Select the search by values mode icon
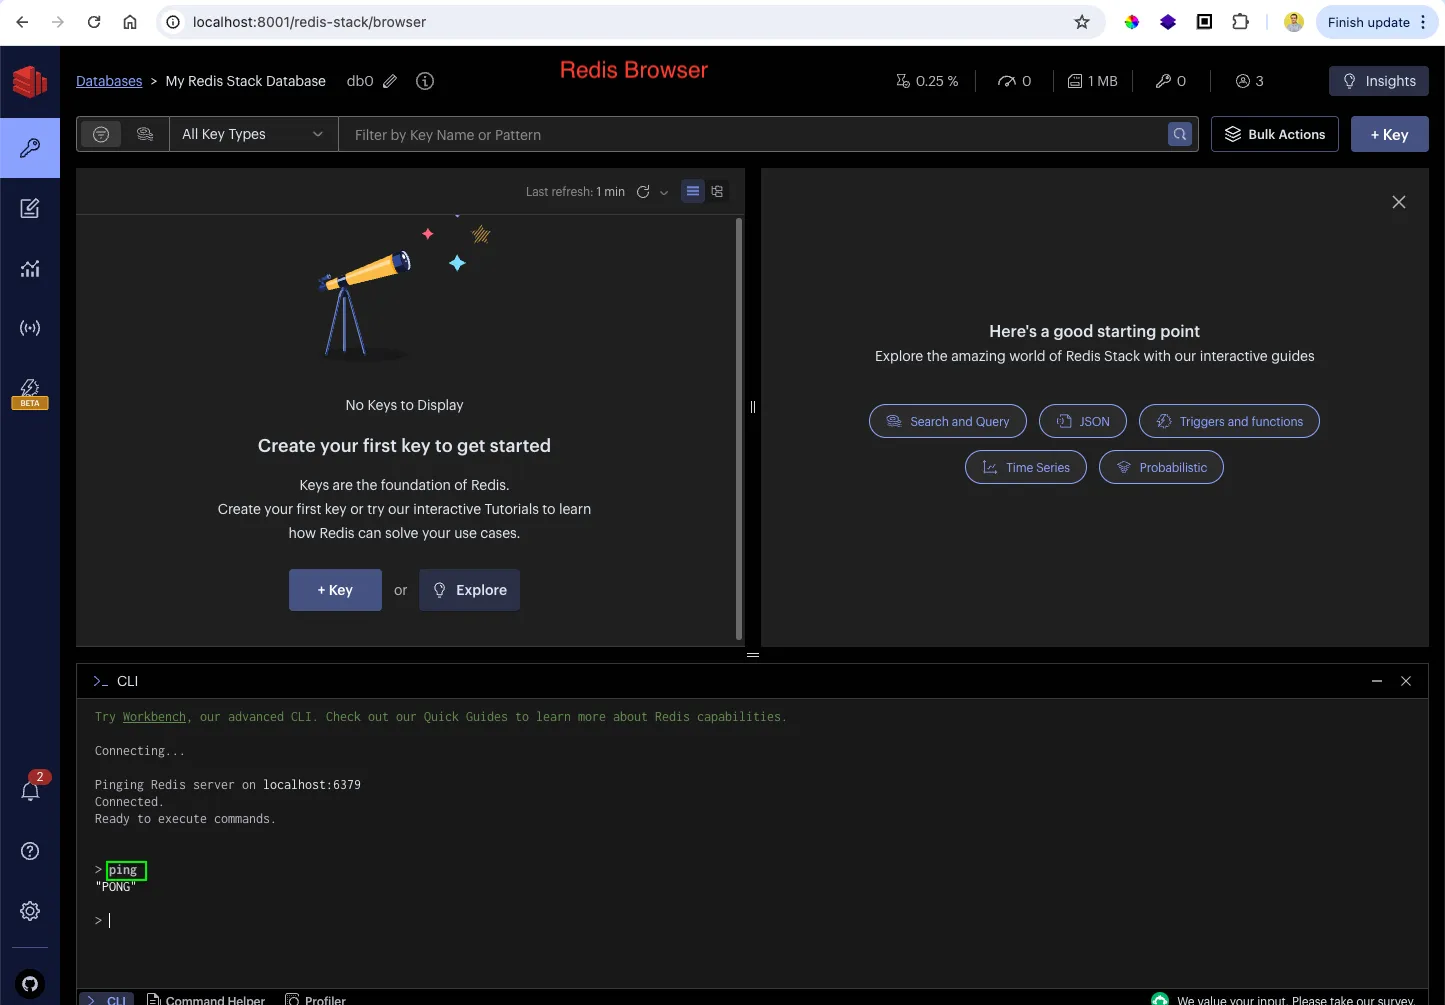1445x1005 pixels. pos(145,134)
